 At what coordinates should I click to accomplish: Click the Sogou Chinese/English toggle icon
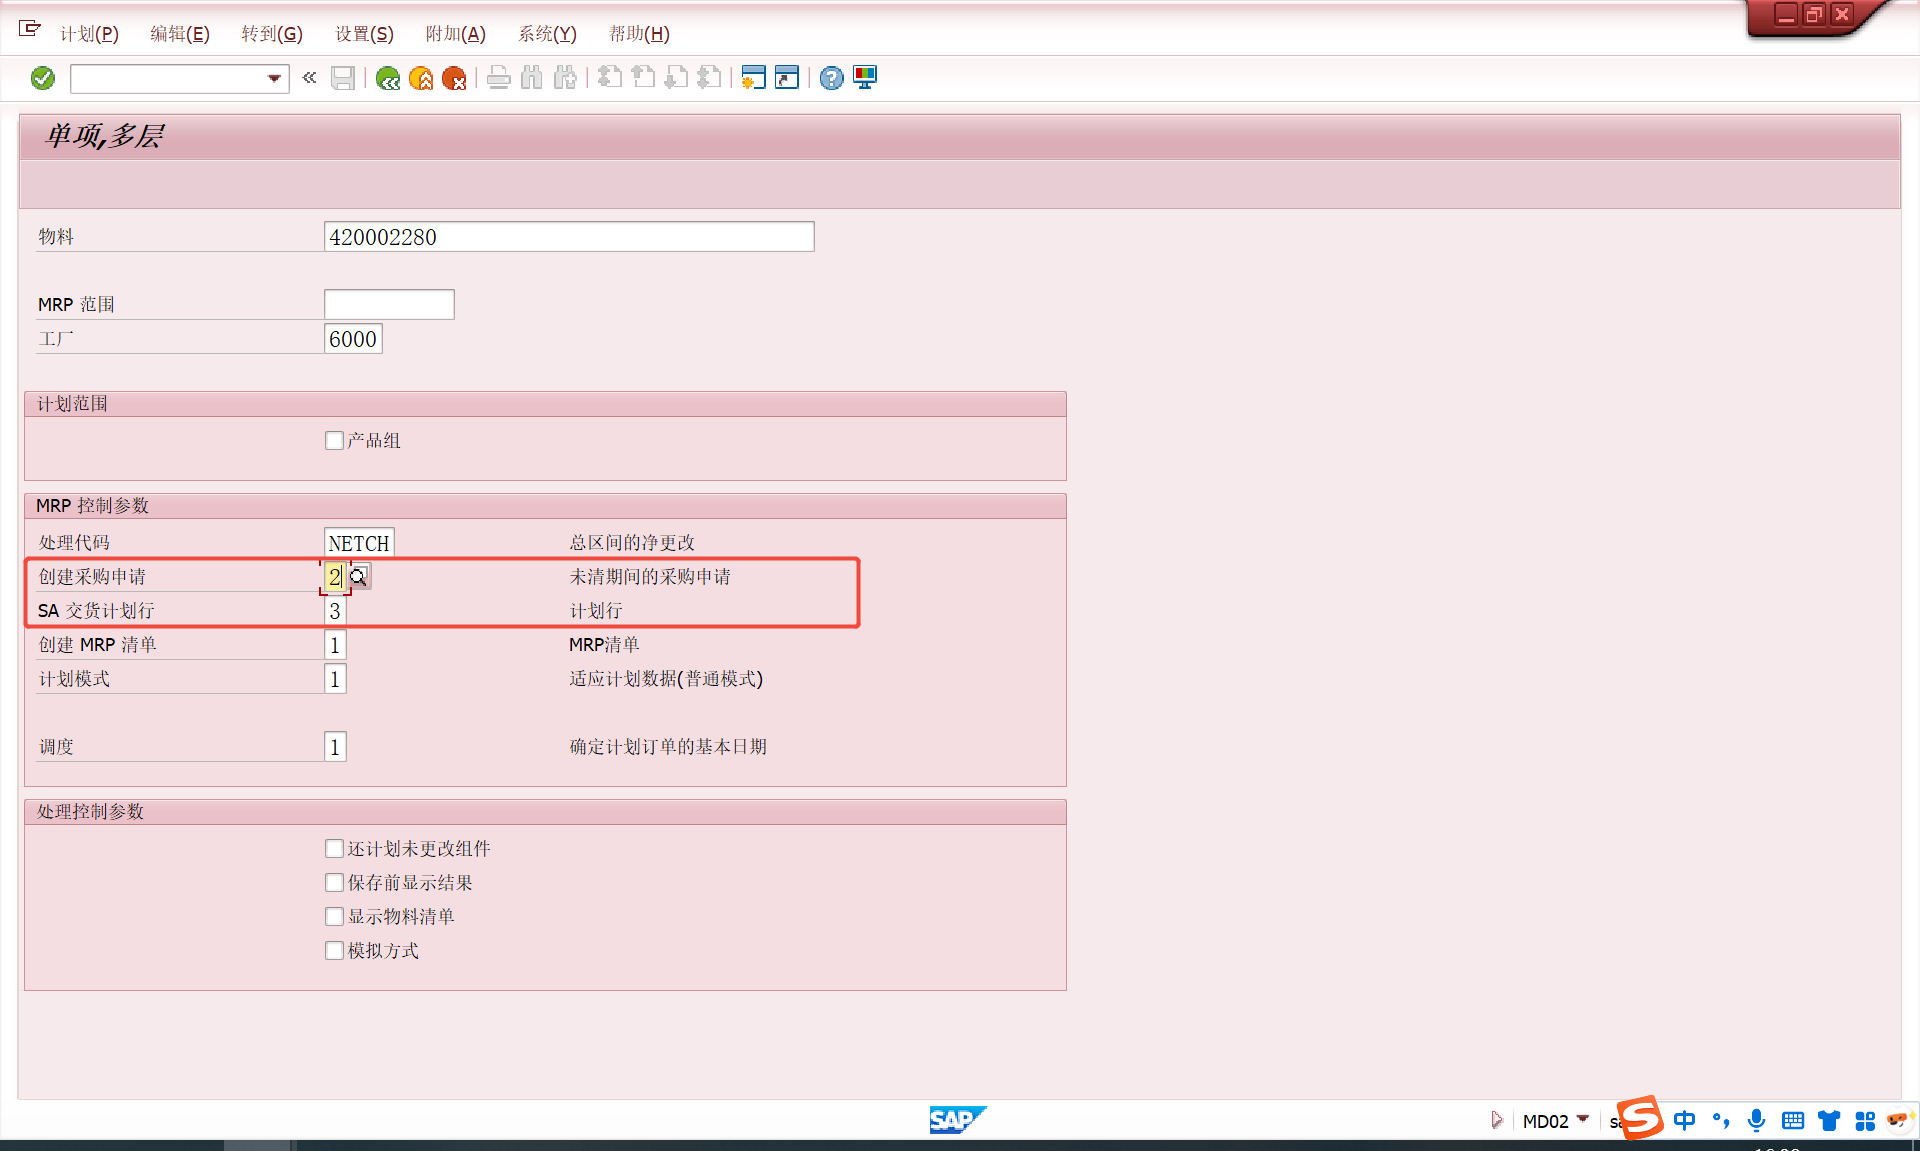click(x=1685, y=1121)
